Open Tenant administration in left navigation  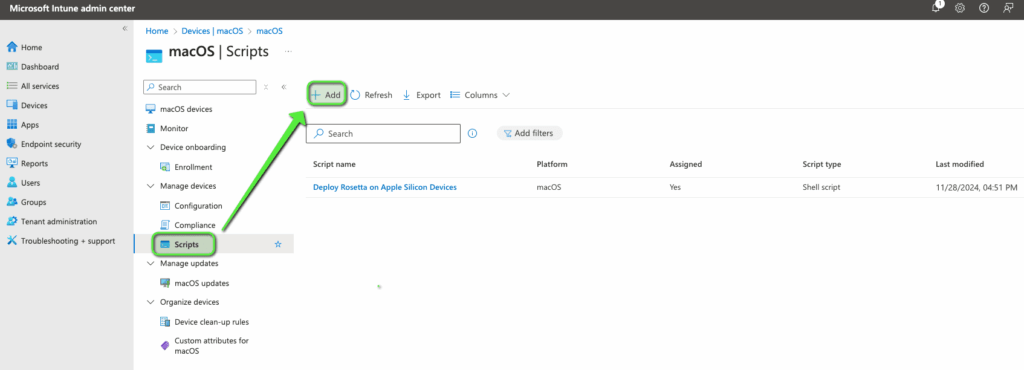(52, 221)
